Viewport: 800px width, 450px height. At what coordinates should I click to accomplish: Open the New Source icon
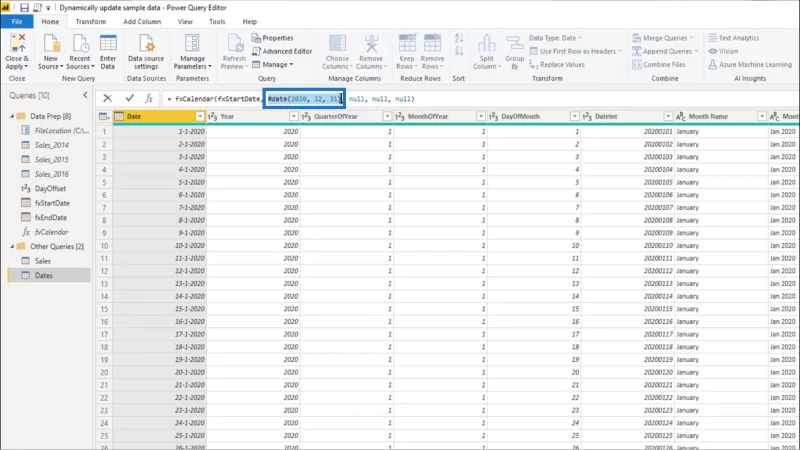[51, 44]
